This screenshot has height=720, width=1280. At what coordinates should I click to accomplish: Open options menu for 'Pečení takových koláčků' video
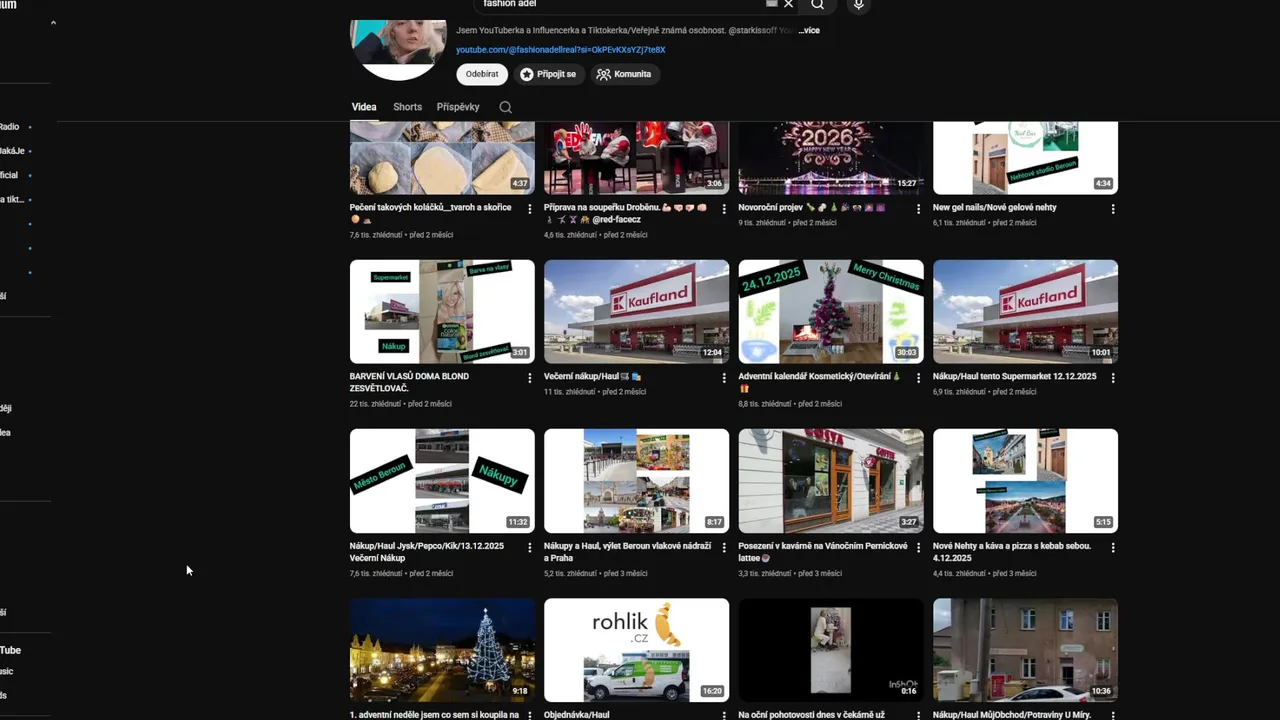point(530,209)
